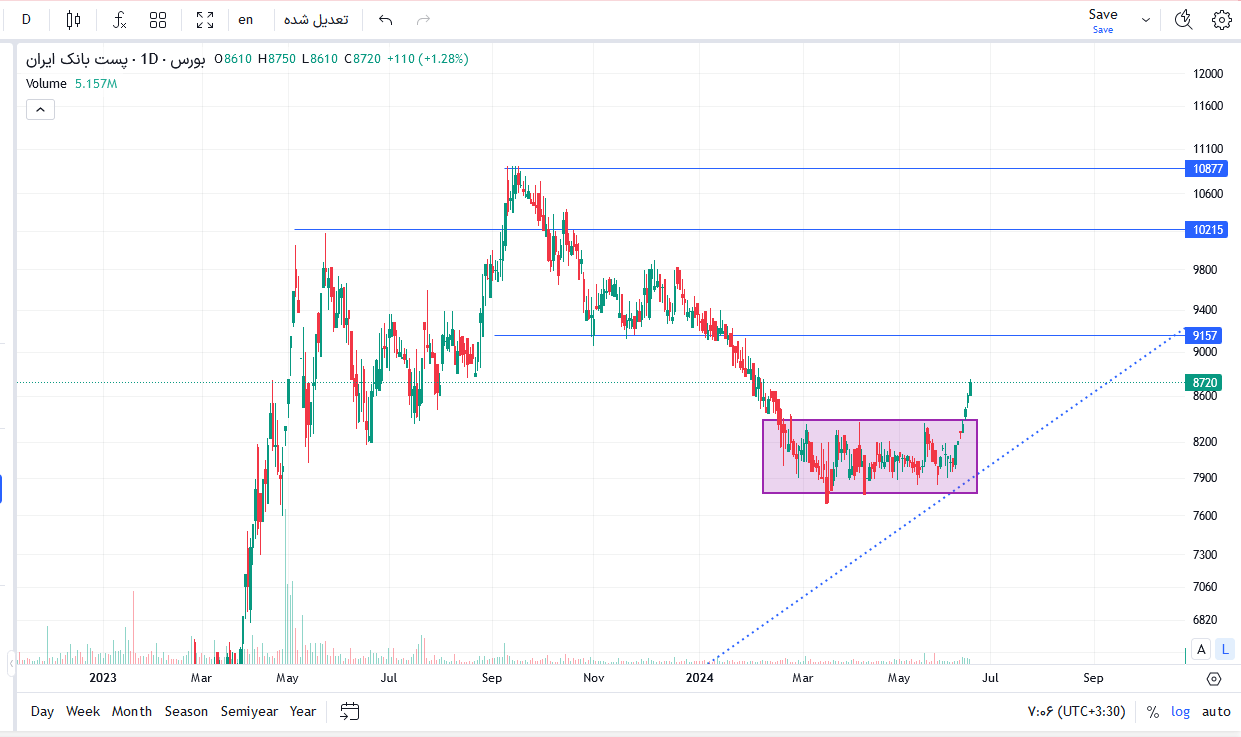Click the current price label 8720
Screen dimensions: 1241x737
1203,382
